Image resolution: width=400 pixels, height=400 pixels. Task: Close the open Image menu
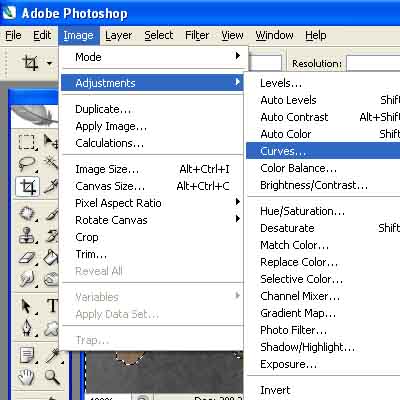click(x=79, y=35)
